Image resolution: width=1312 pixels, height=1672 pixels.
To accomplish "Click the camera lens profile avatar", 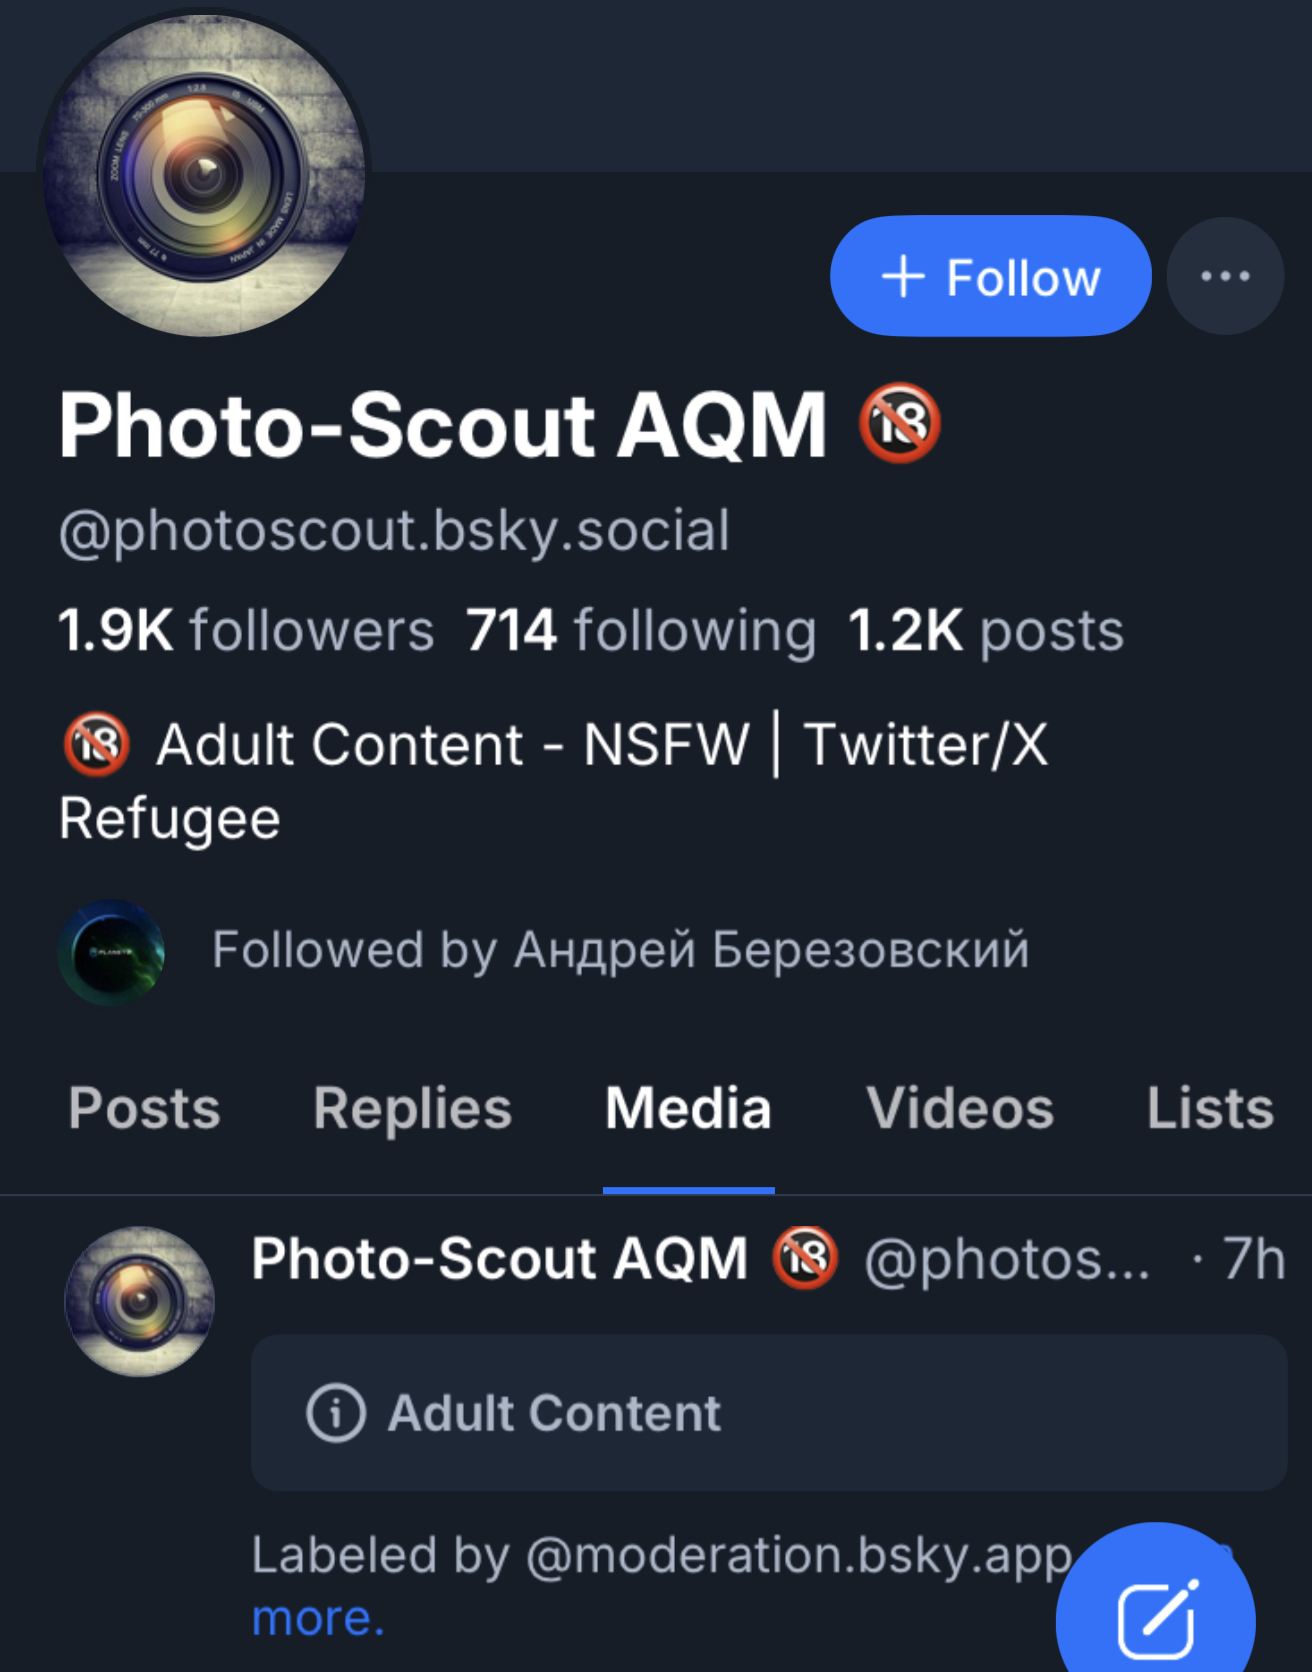I will 205,176.
